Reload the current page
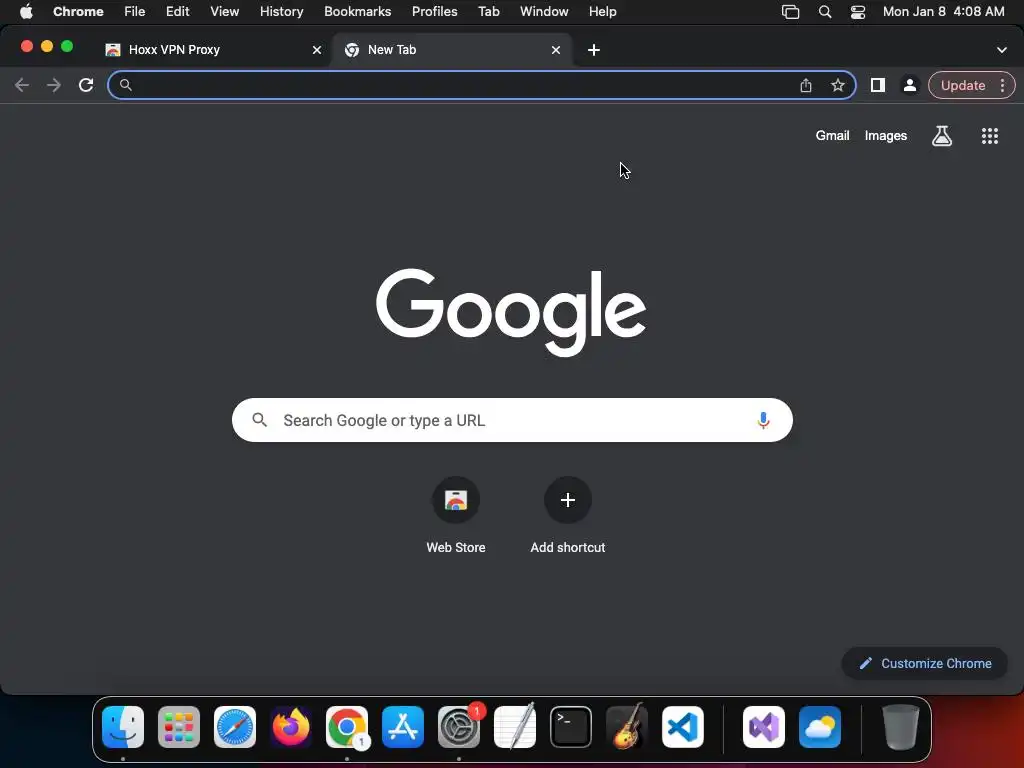1024x768 pixels. (86, 85)
